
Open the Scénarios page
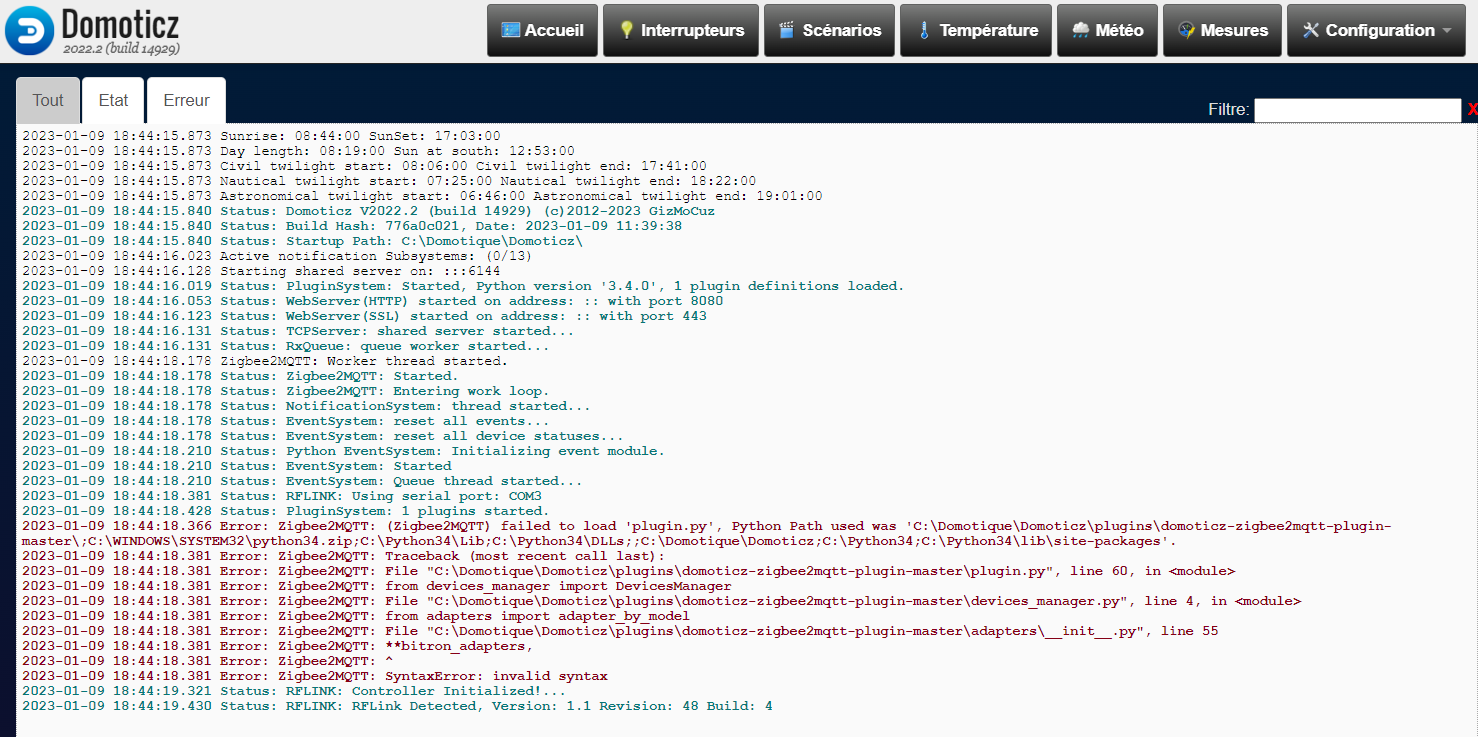(829, 30)
